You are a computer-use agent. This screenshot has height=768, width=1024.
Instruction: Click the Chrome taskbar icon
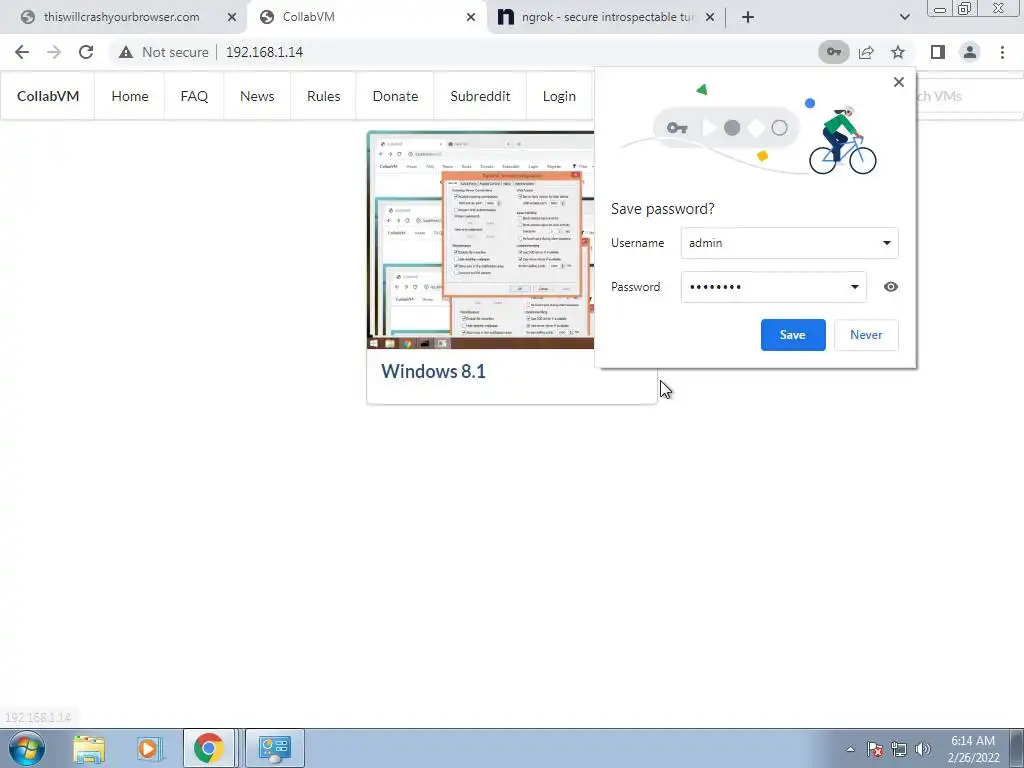pos(208,748)
